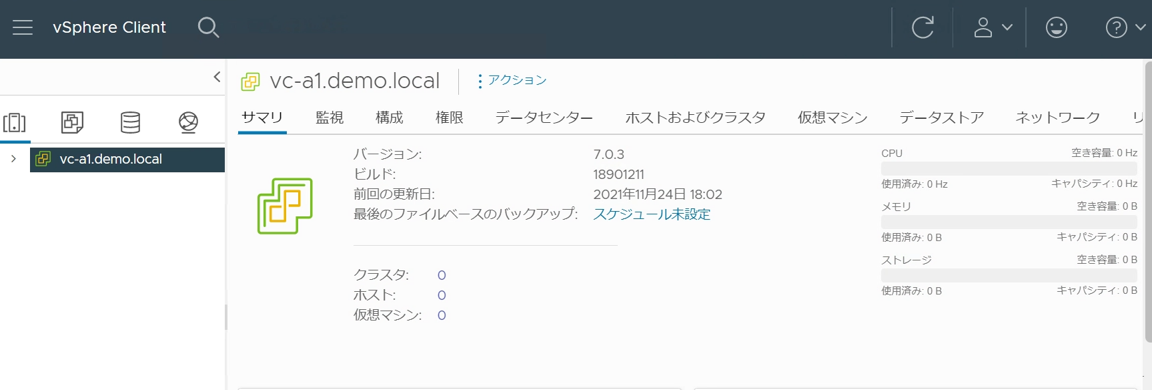
Task: Click the vc-a1.demo.local page heading
Action: pos(355,81)
